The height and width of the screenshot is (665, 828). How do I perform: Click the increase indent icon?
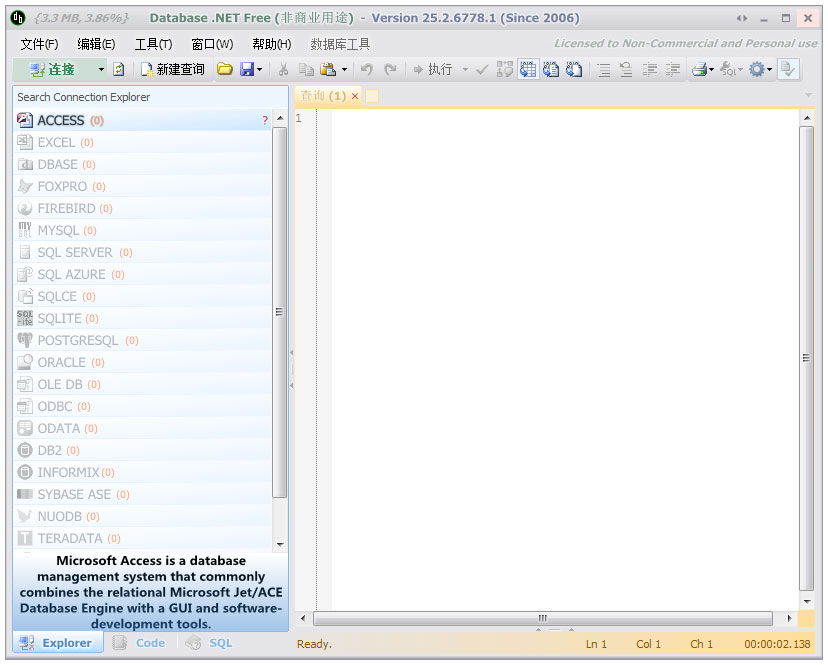(650, 69)
